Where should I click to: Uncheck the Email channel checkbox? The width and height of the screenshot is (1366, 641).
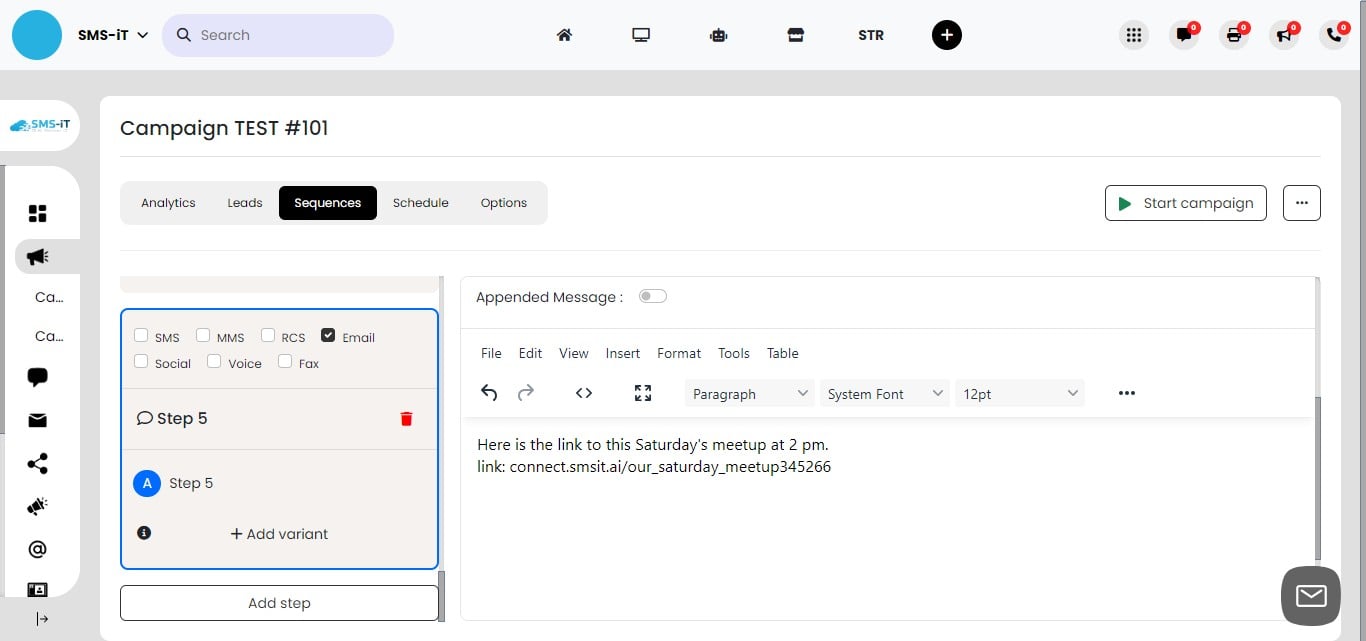328,334
